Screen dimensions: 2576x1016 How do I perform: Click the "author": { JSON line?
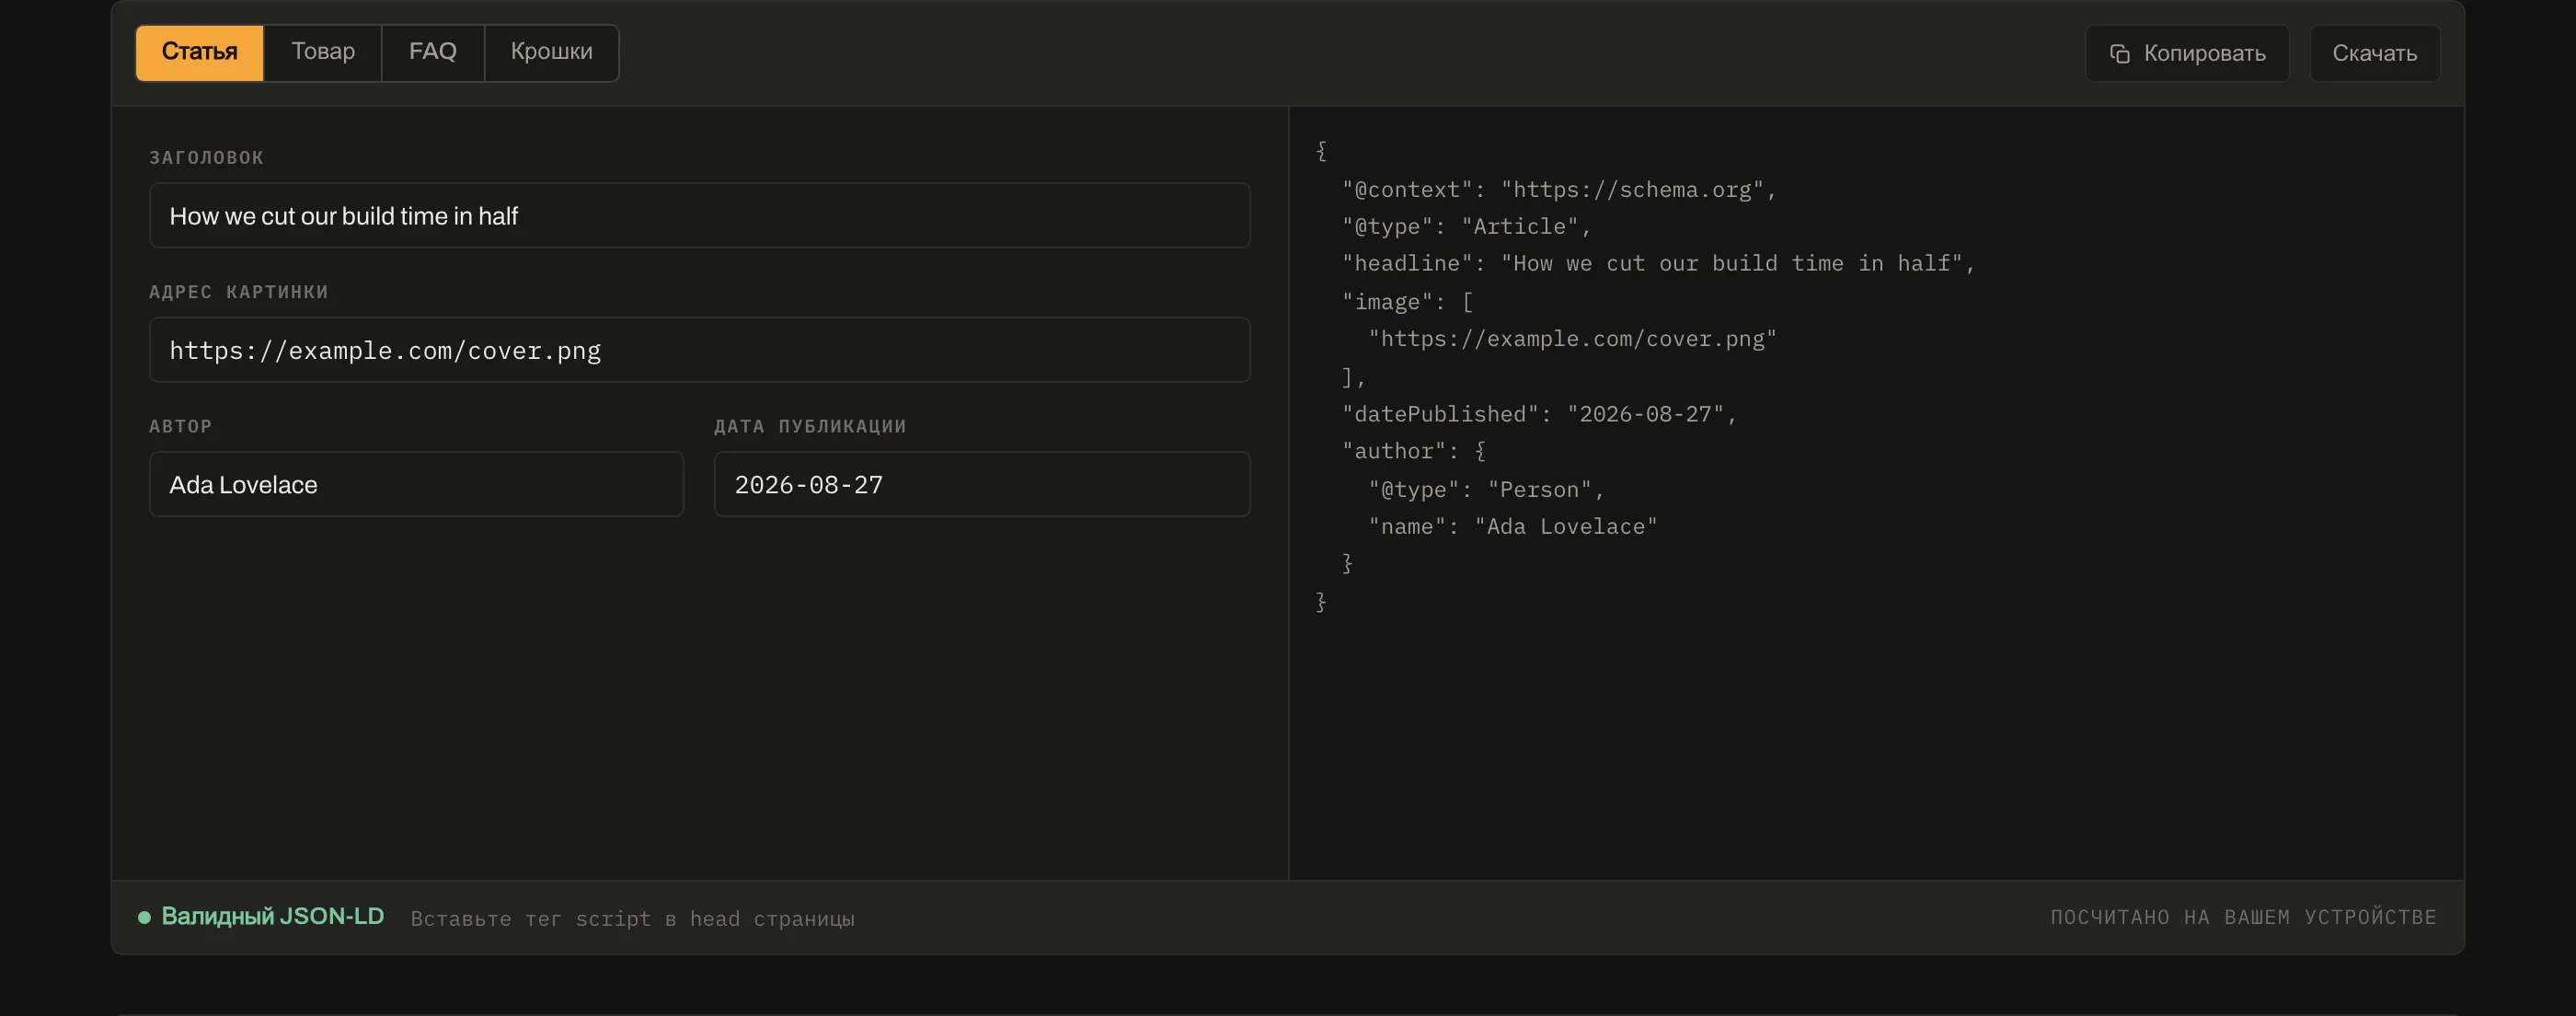pos(1414,451)
